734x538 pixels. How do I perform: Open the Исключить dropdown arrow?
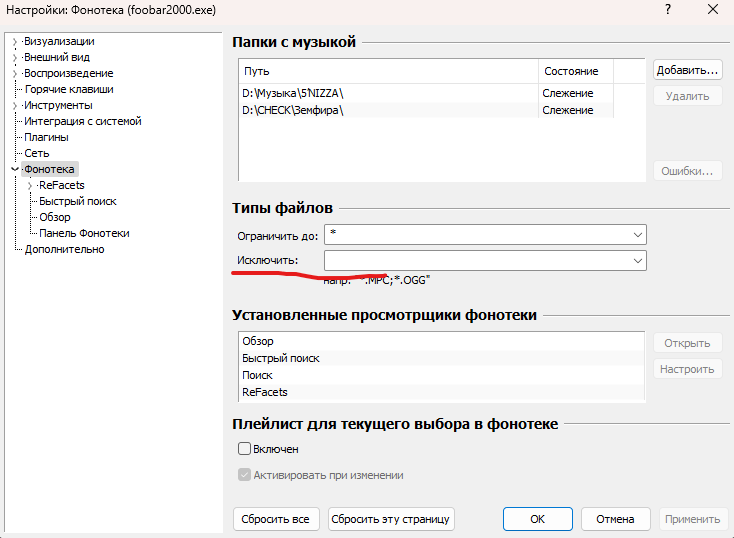pyautogui.click(x=637, y=260)
